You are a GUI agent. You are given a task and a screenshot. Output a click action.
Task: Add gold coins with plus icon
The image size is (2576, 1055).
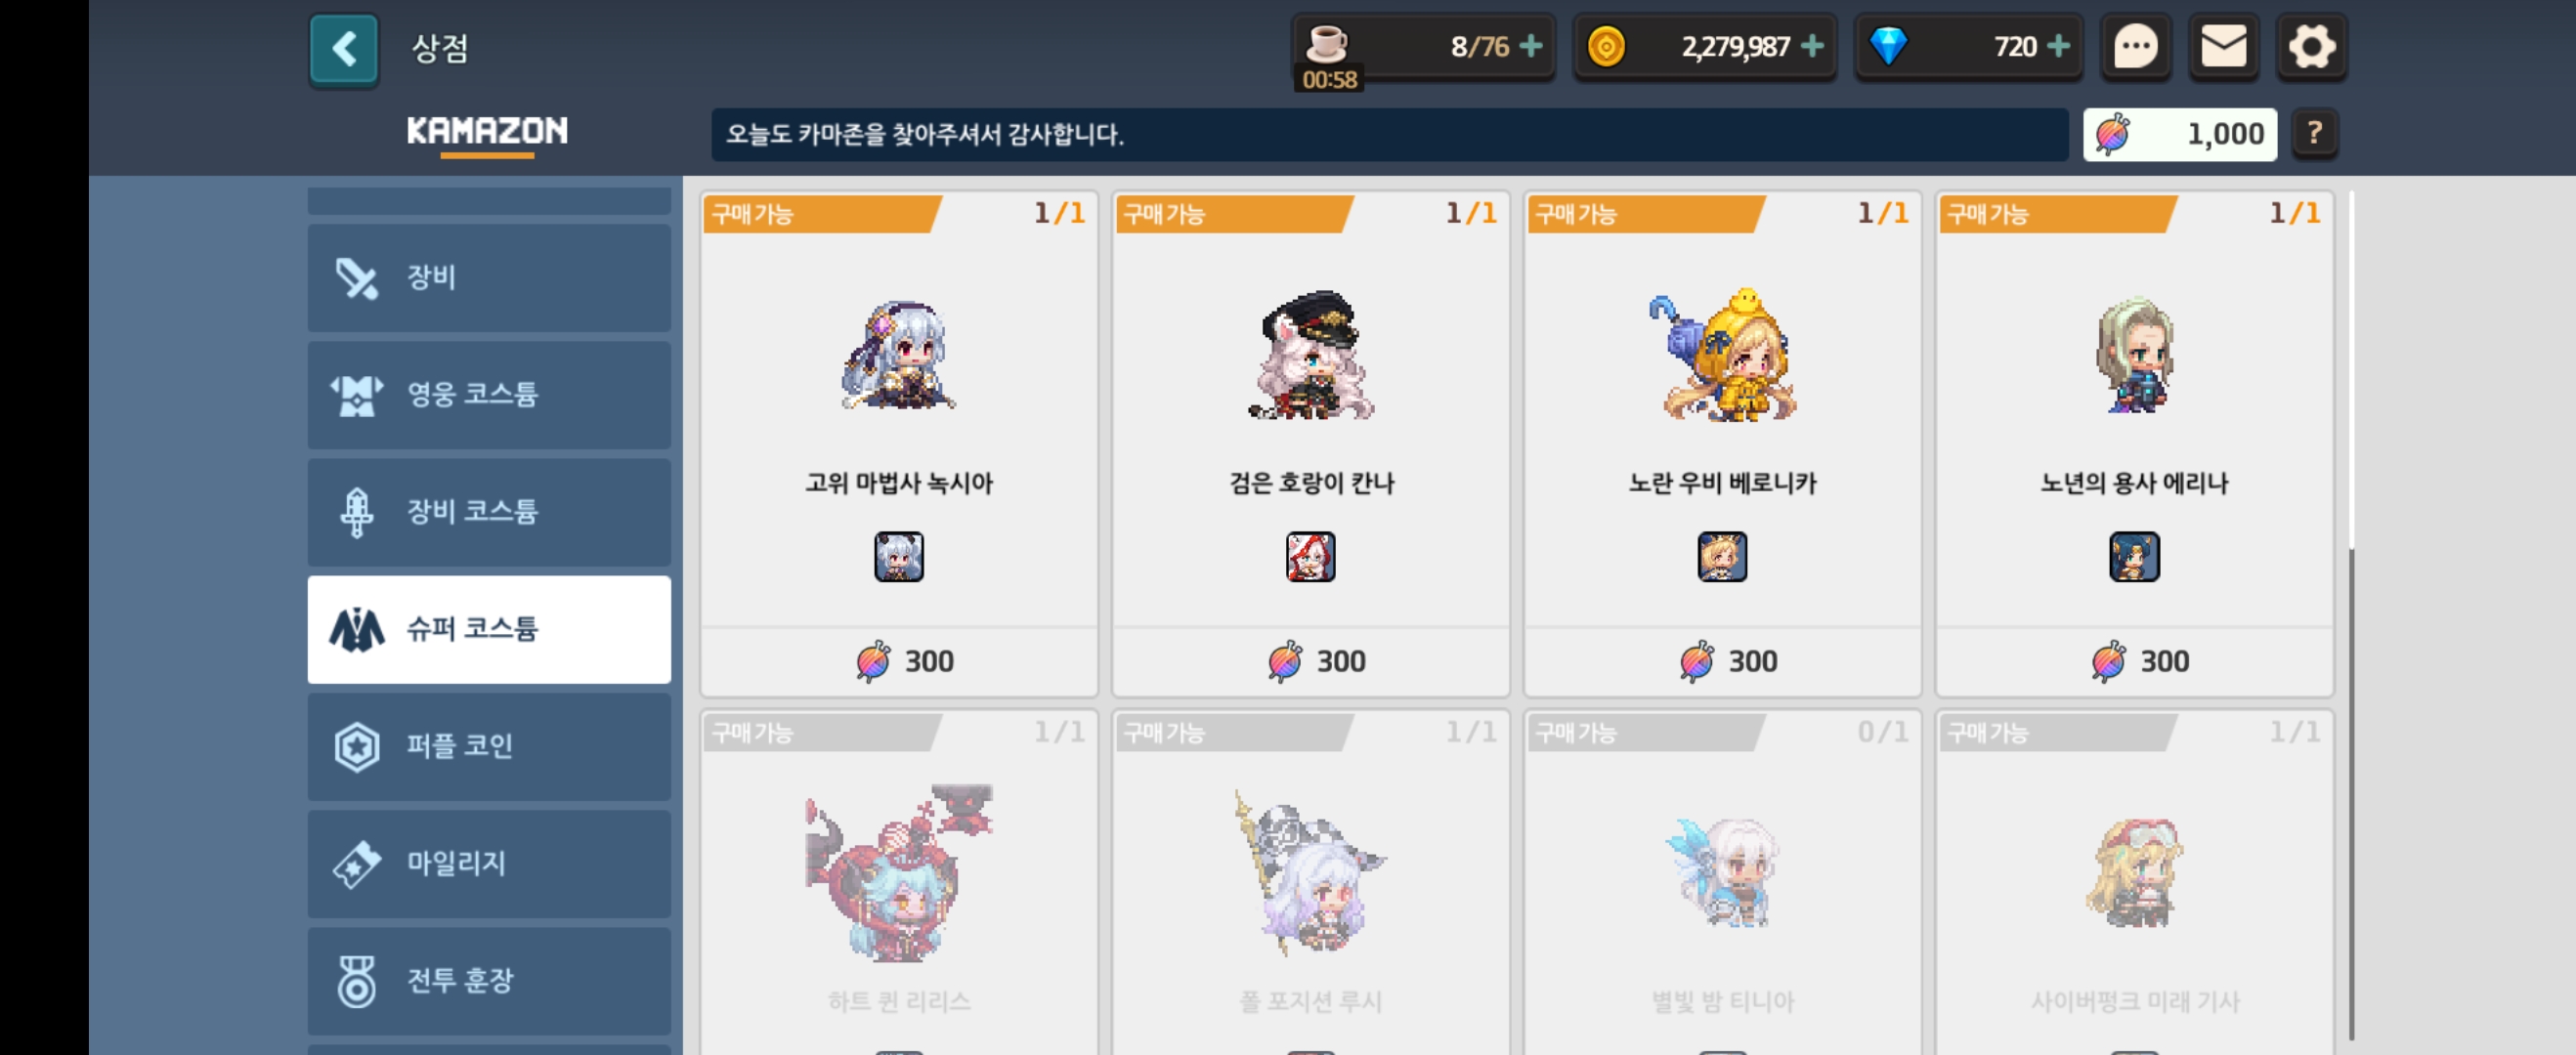[1812, 46]
